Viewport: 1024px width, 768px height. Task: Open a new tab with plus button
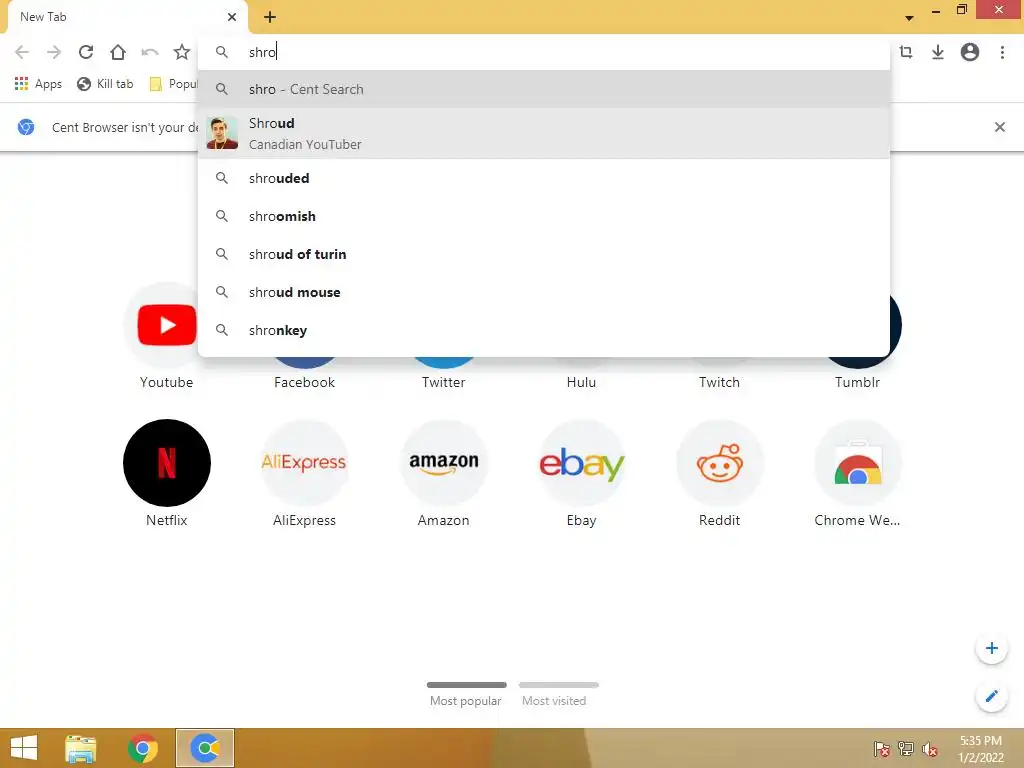(270, 17)
